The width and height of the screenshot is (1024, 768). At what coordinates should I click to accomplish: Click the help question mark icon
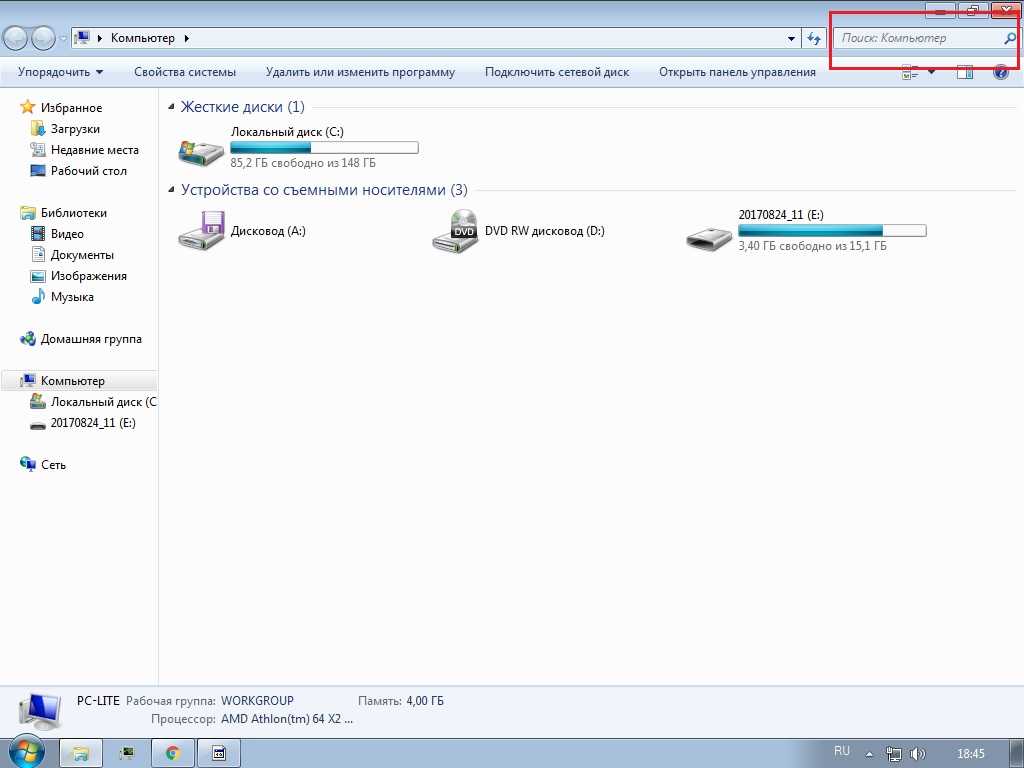1000,72
